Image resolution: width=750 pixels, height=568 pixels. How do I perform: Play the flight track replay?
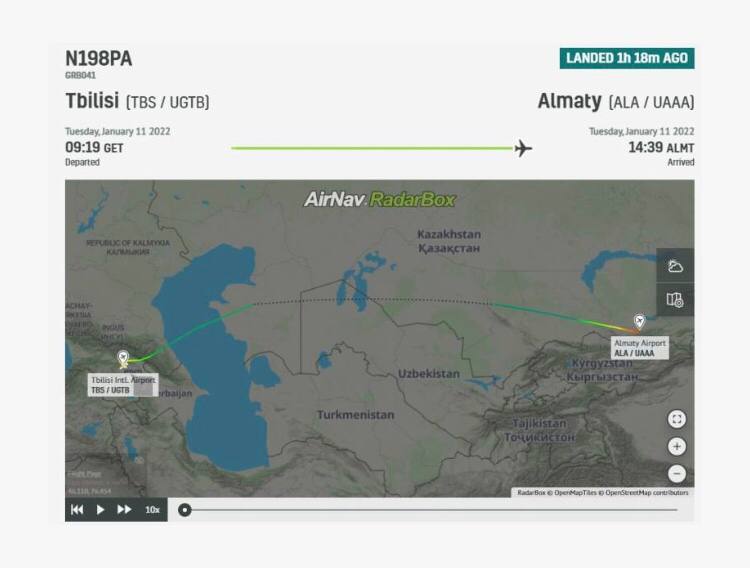tap(100, 510)
